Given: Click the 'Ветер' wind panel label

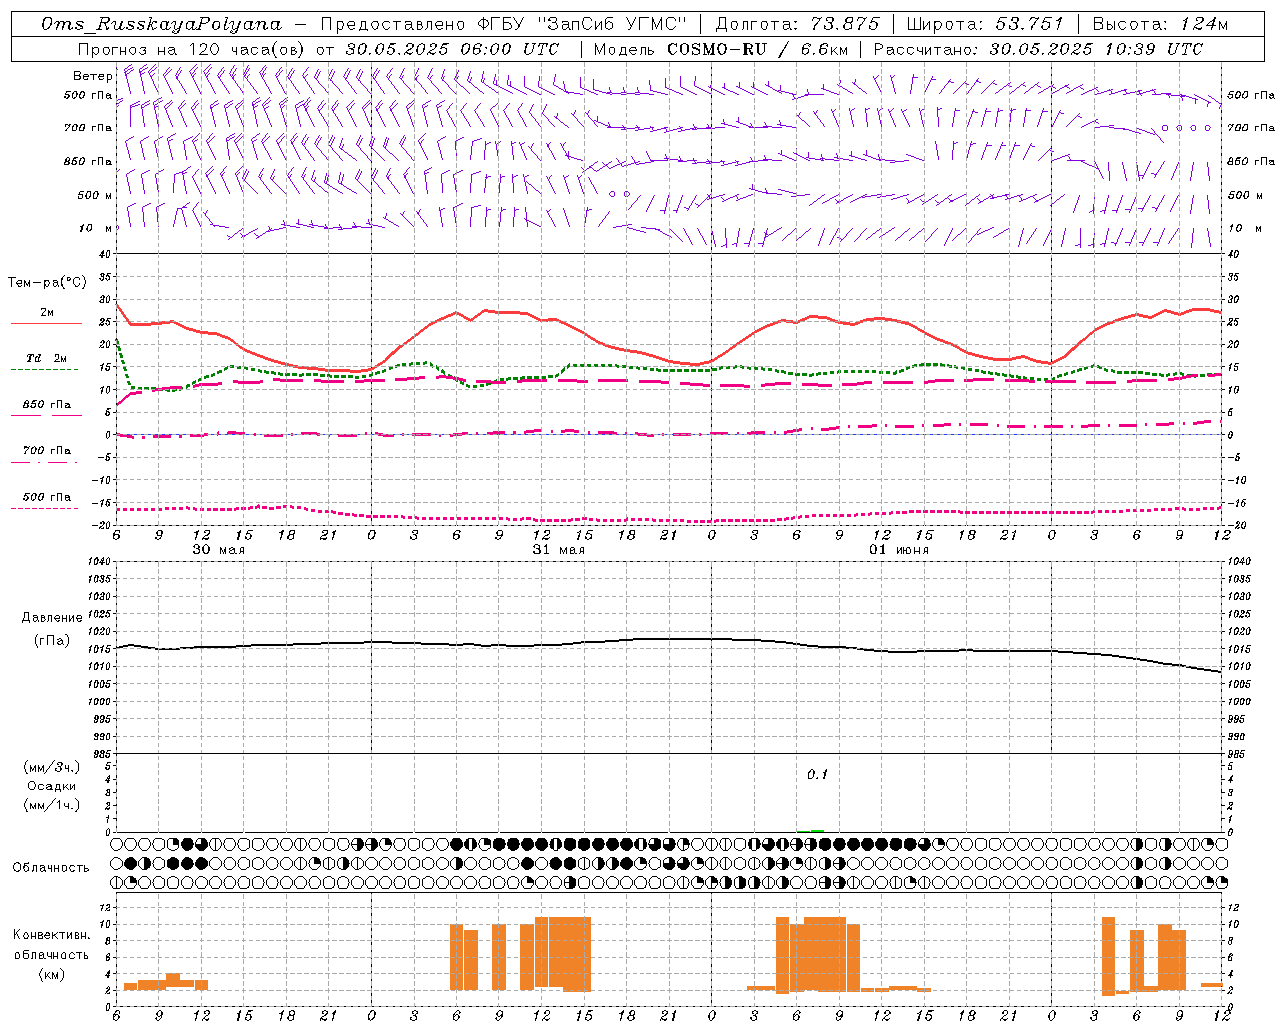Looking at the screenshot, I should [93, 76].
